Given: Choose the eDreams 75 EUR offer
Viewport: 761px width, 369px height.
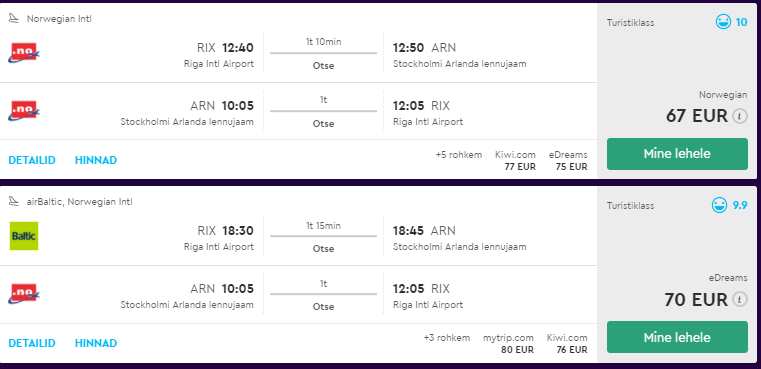Looking at the screenshot, I should [x=568, y=161].
